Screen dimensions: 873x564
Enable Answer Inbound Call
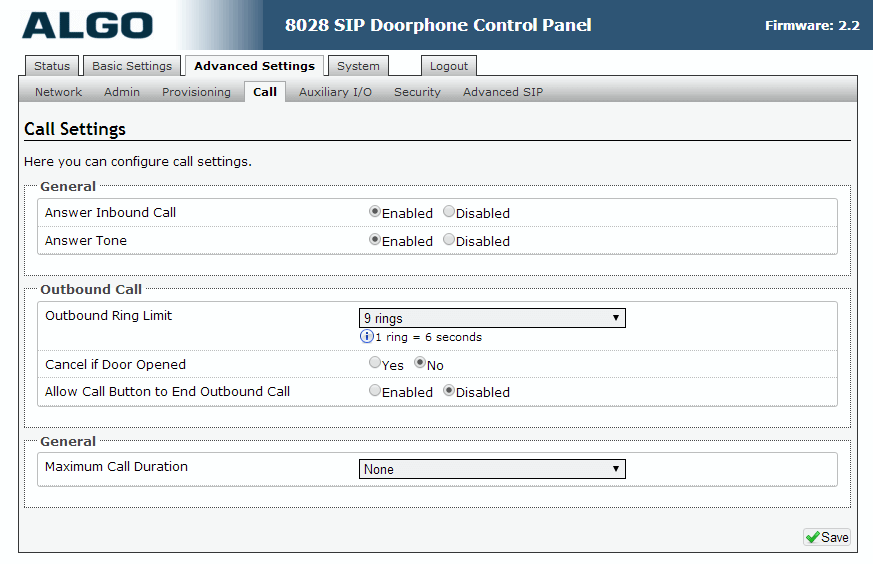click(375, 212)
